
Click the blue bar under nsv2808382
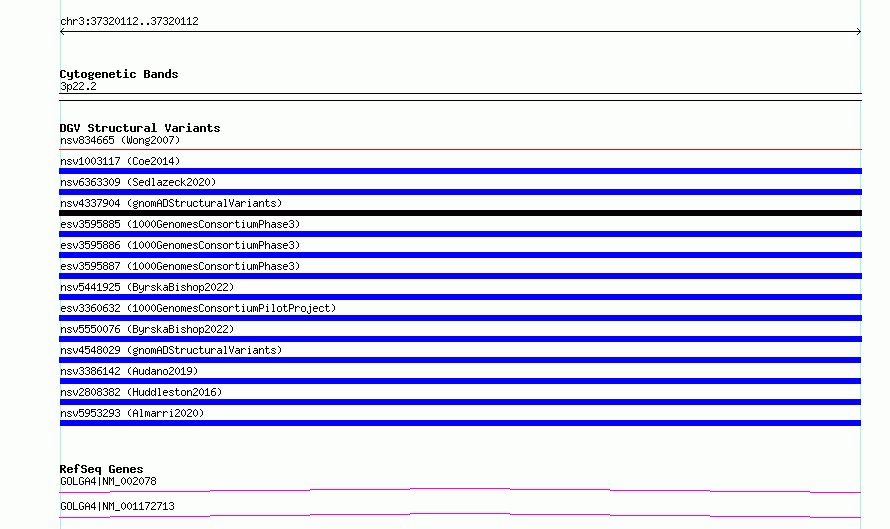(x=460, y=402)
